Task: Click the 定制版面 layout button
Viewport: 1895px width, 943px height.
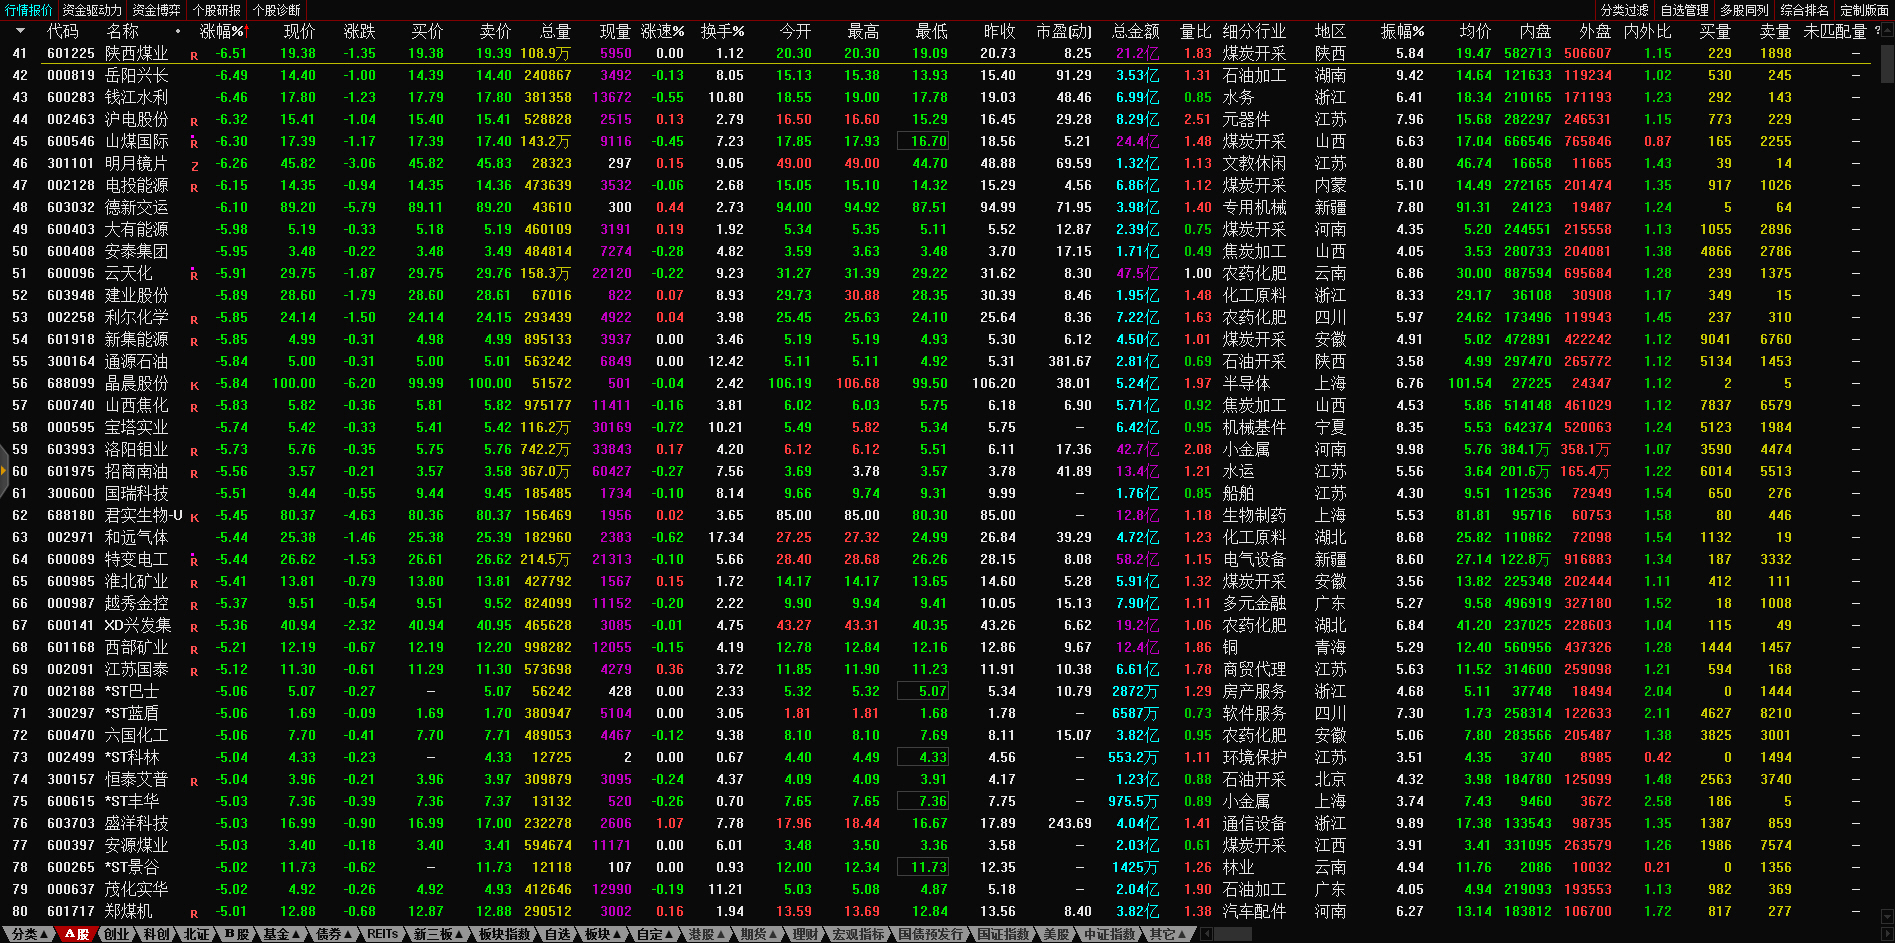Action: point(1864,10)
